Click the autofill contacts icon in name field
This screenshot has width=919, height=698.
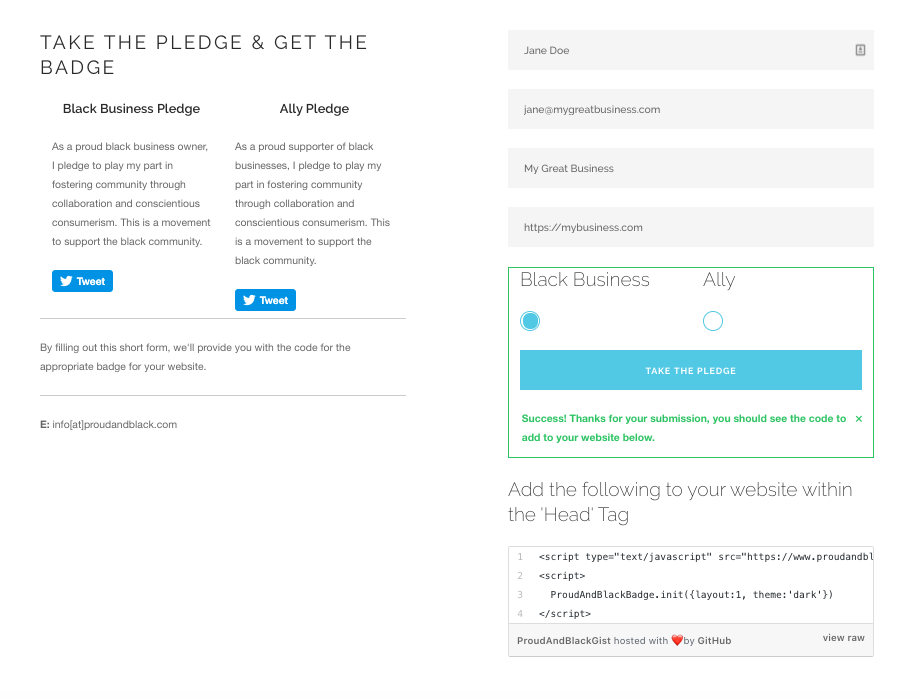[x=860, y=50]
